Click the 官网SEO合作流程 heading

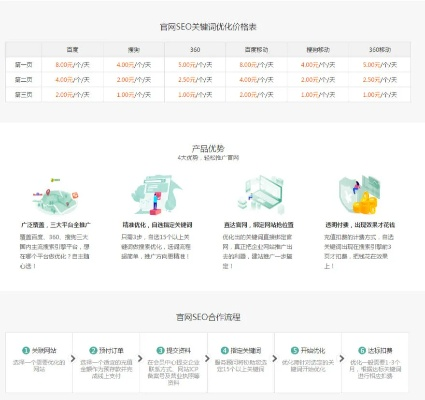(208, 317)
